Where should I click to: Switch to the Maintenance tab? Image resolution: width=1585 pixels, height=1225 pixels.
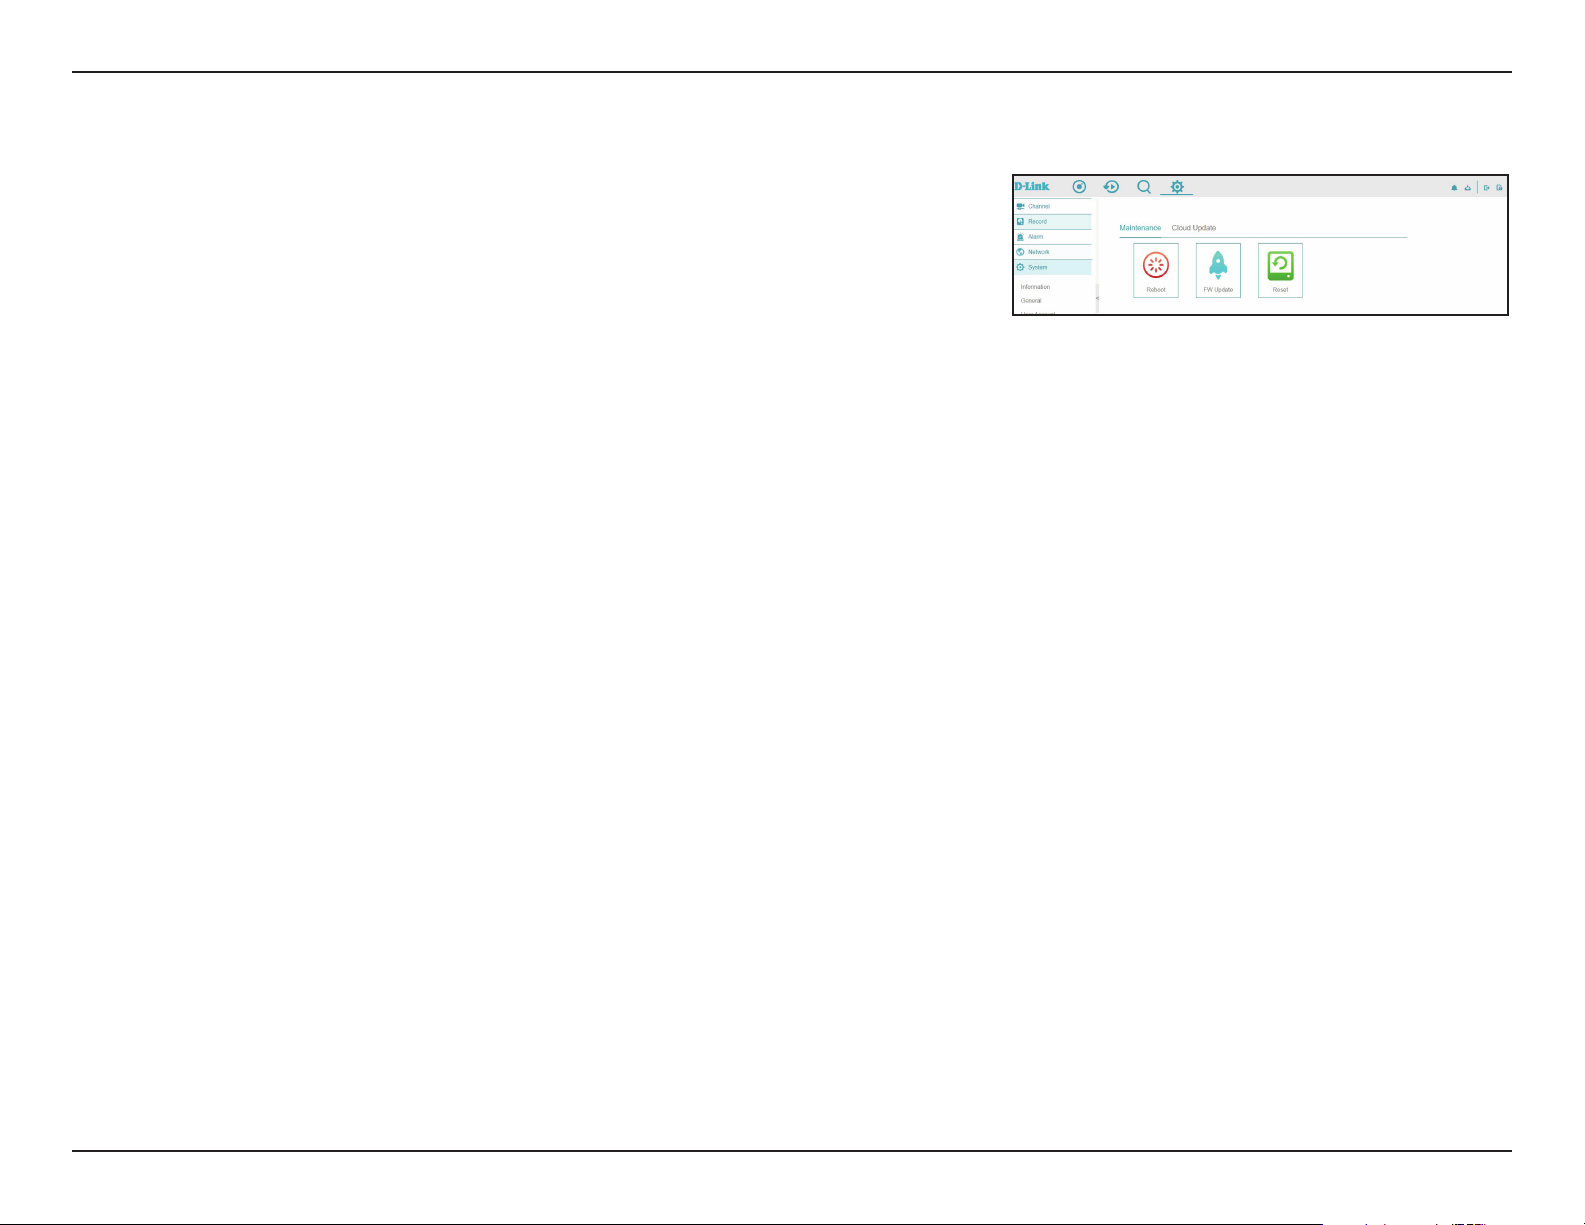[1140, 228]
